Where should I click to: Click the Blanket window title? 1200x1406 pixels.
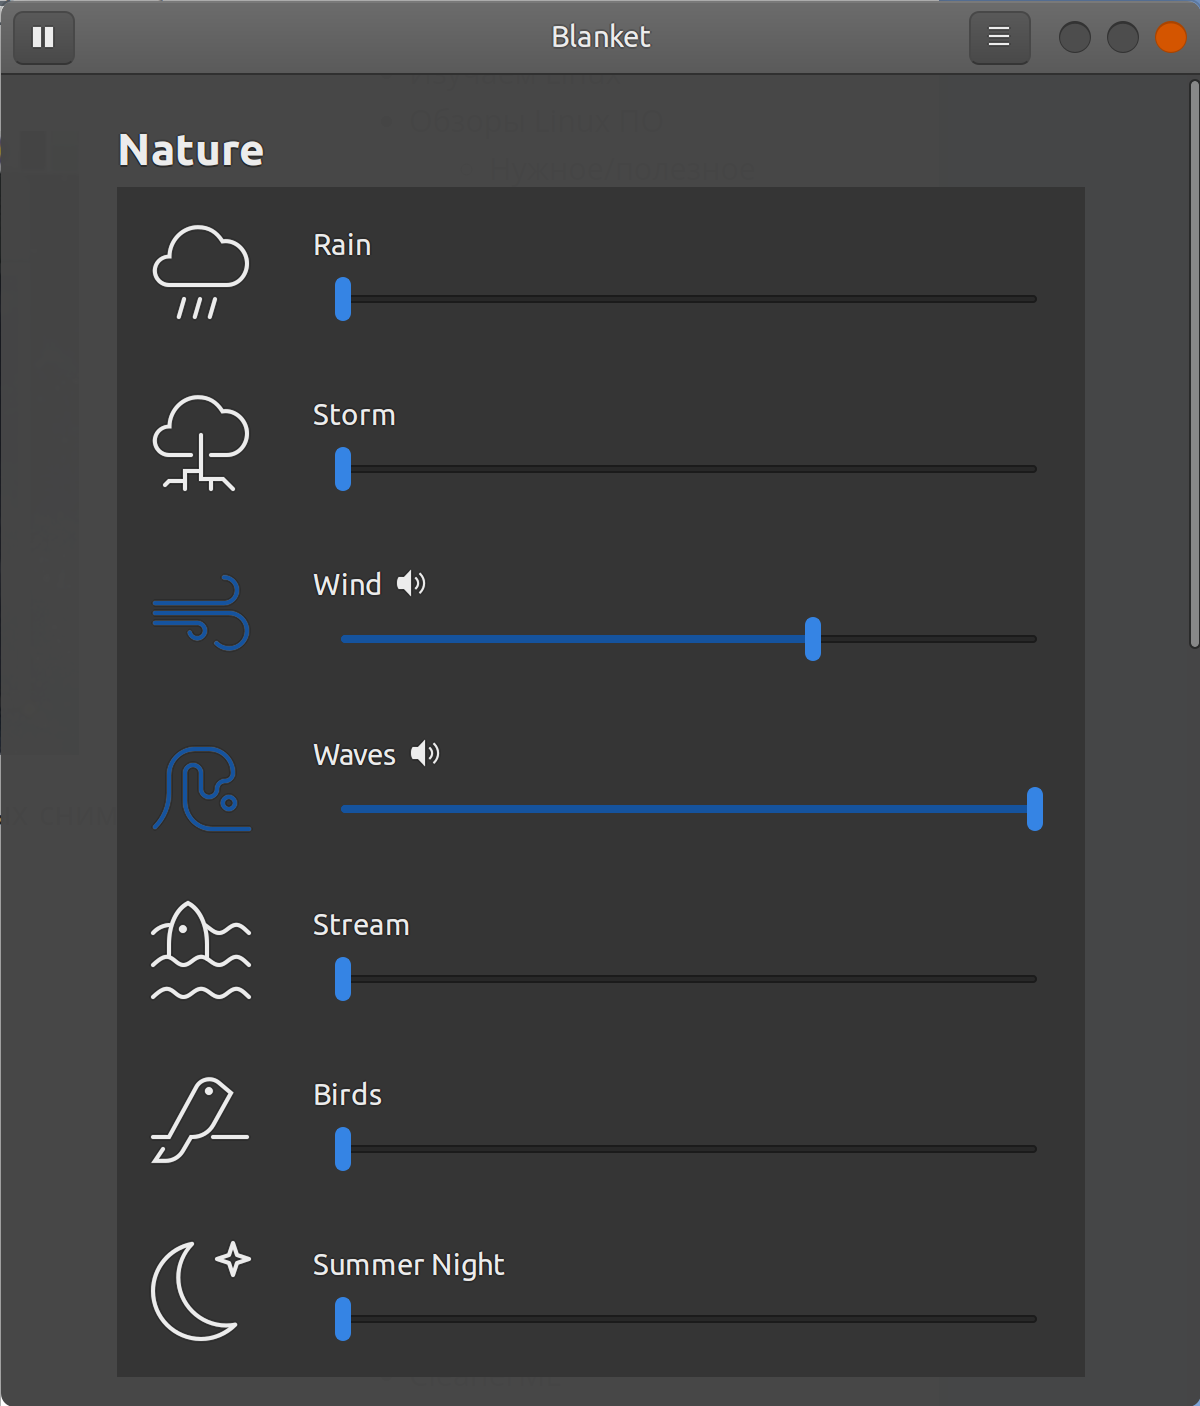(601, 37)
